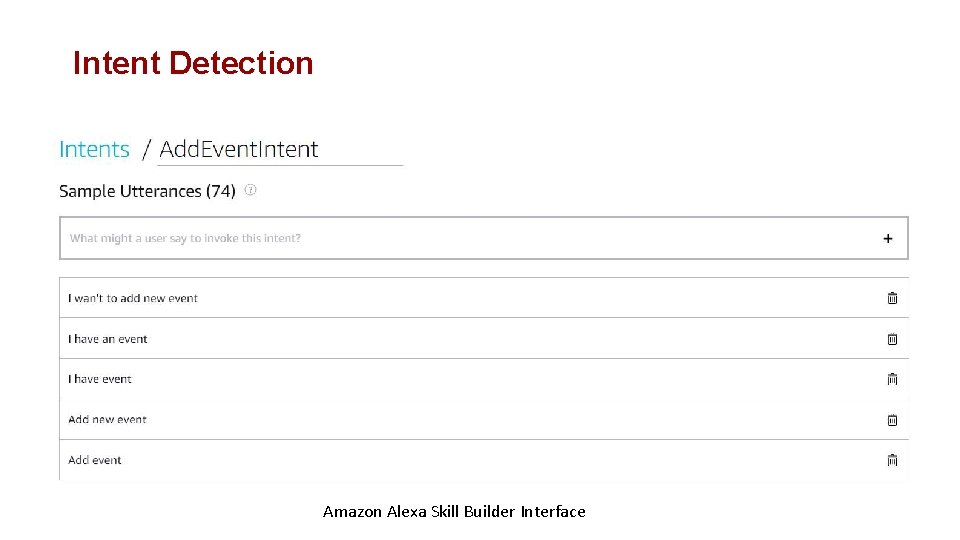The width and height of the screenshot is (960, 540).
Task: Click the Sample Utterances heading
Action: pos(130,191)
